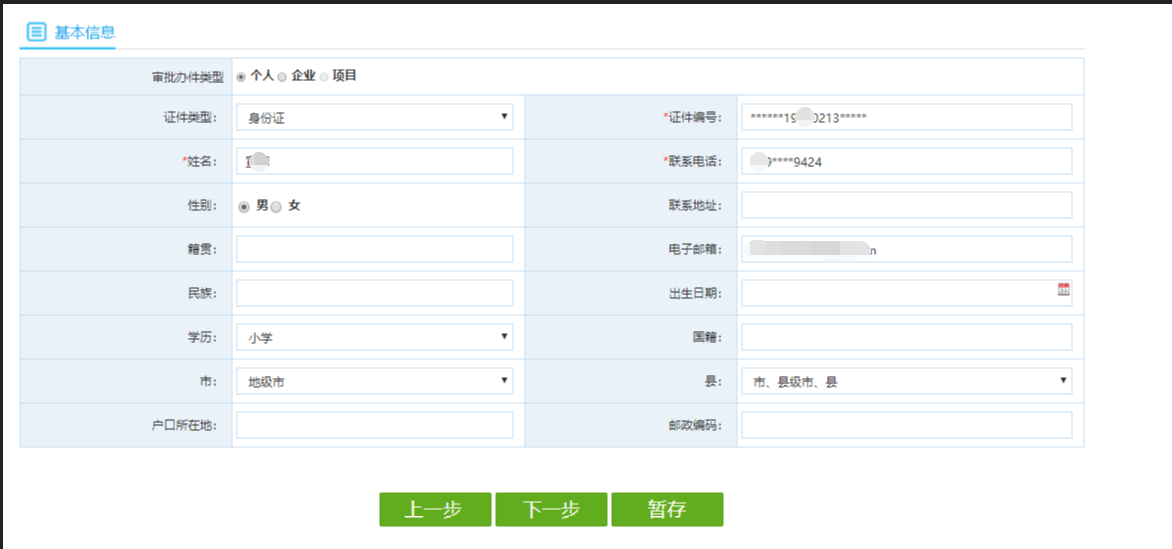Focus the 联系地址 input field
The height and width of the screenshot is (549, 1172).
click(906, 205)
